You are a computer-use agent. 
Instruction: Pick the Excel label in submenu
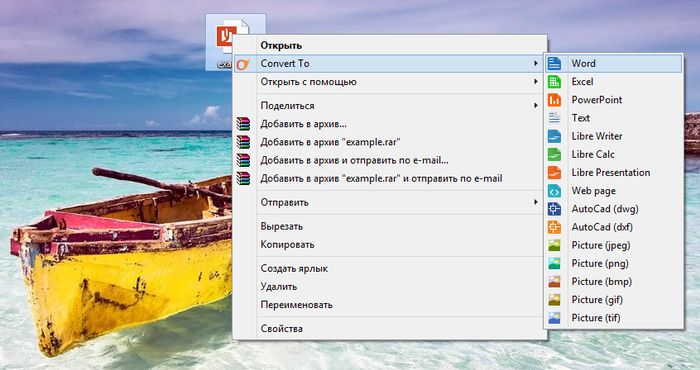[582, 82]
